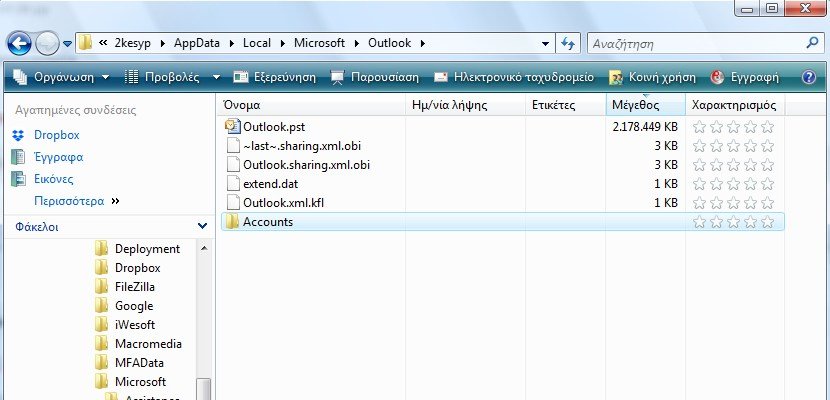Rate extend.dat one star
Screen dimensions: 830x400
(x=699, y=184)
